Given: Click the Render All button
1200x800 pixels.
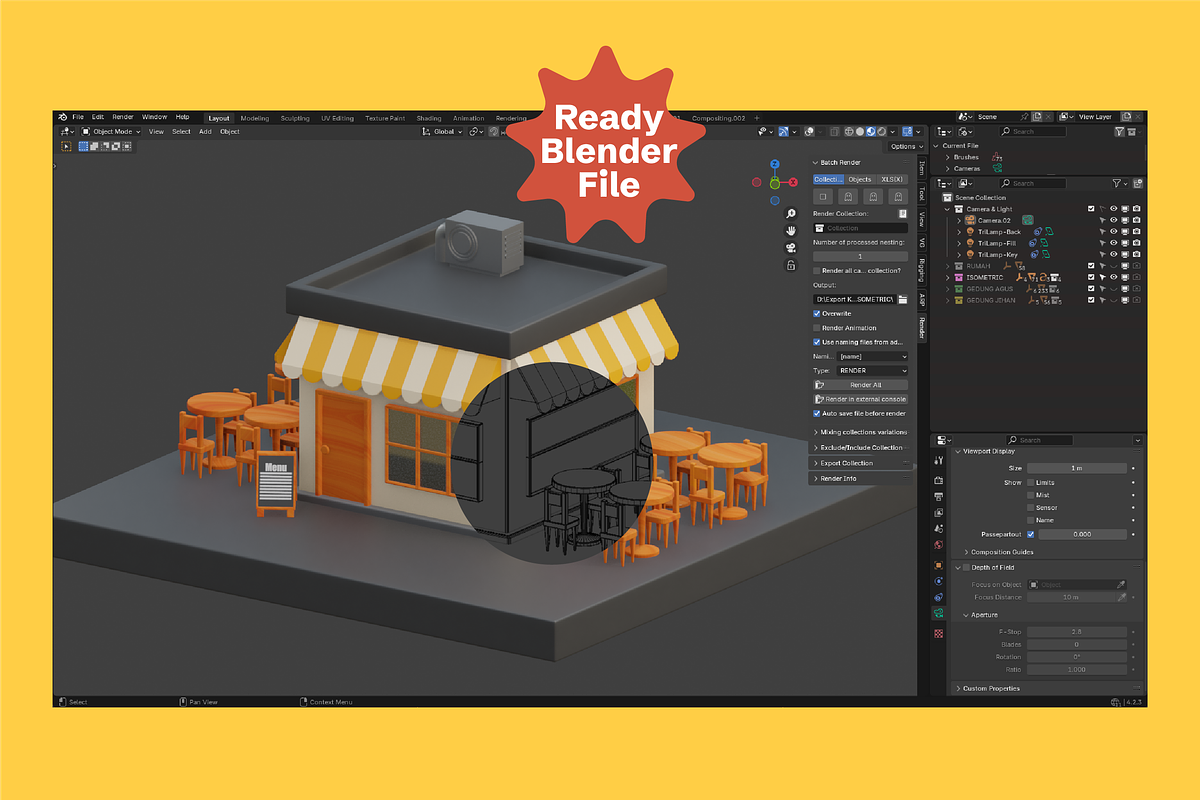Looking at the screenshot, I should [860, 384].
